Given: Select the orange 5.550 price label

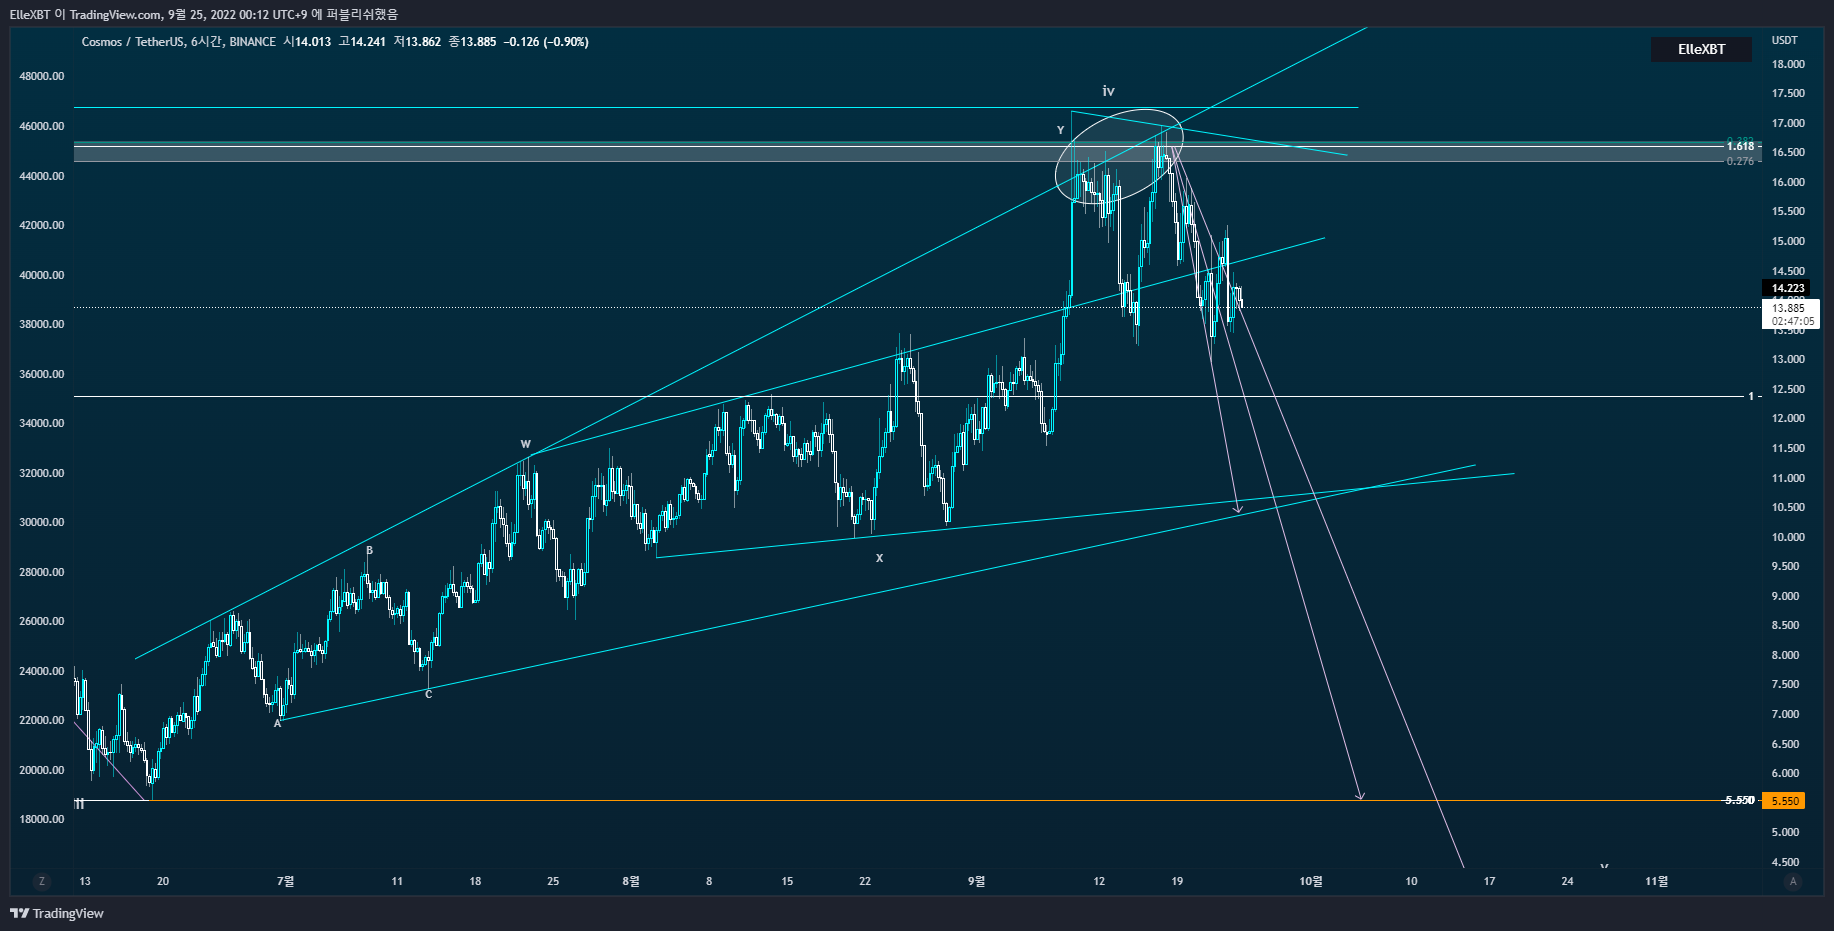Looking at the screenshot, I should 1785,801.
